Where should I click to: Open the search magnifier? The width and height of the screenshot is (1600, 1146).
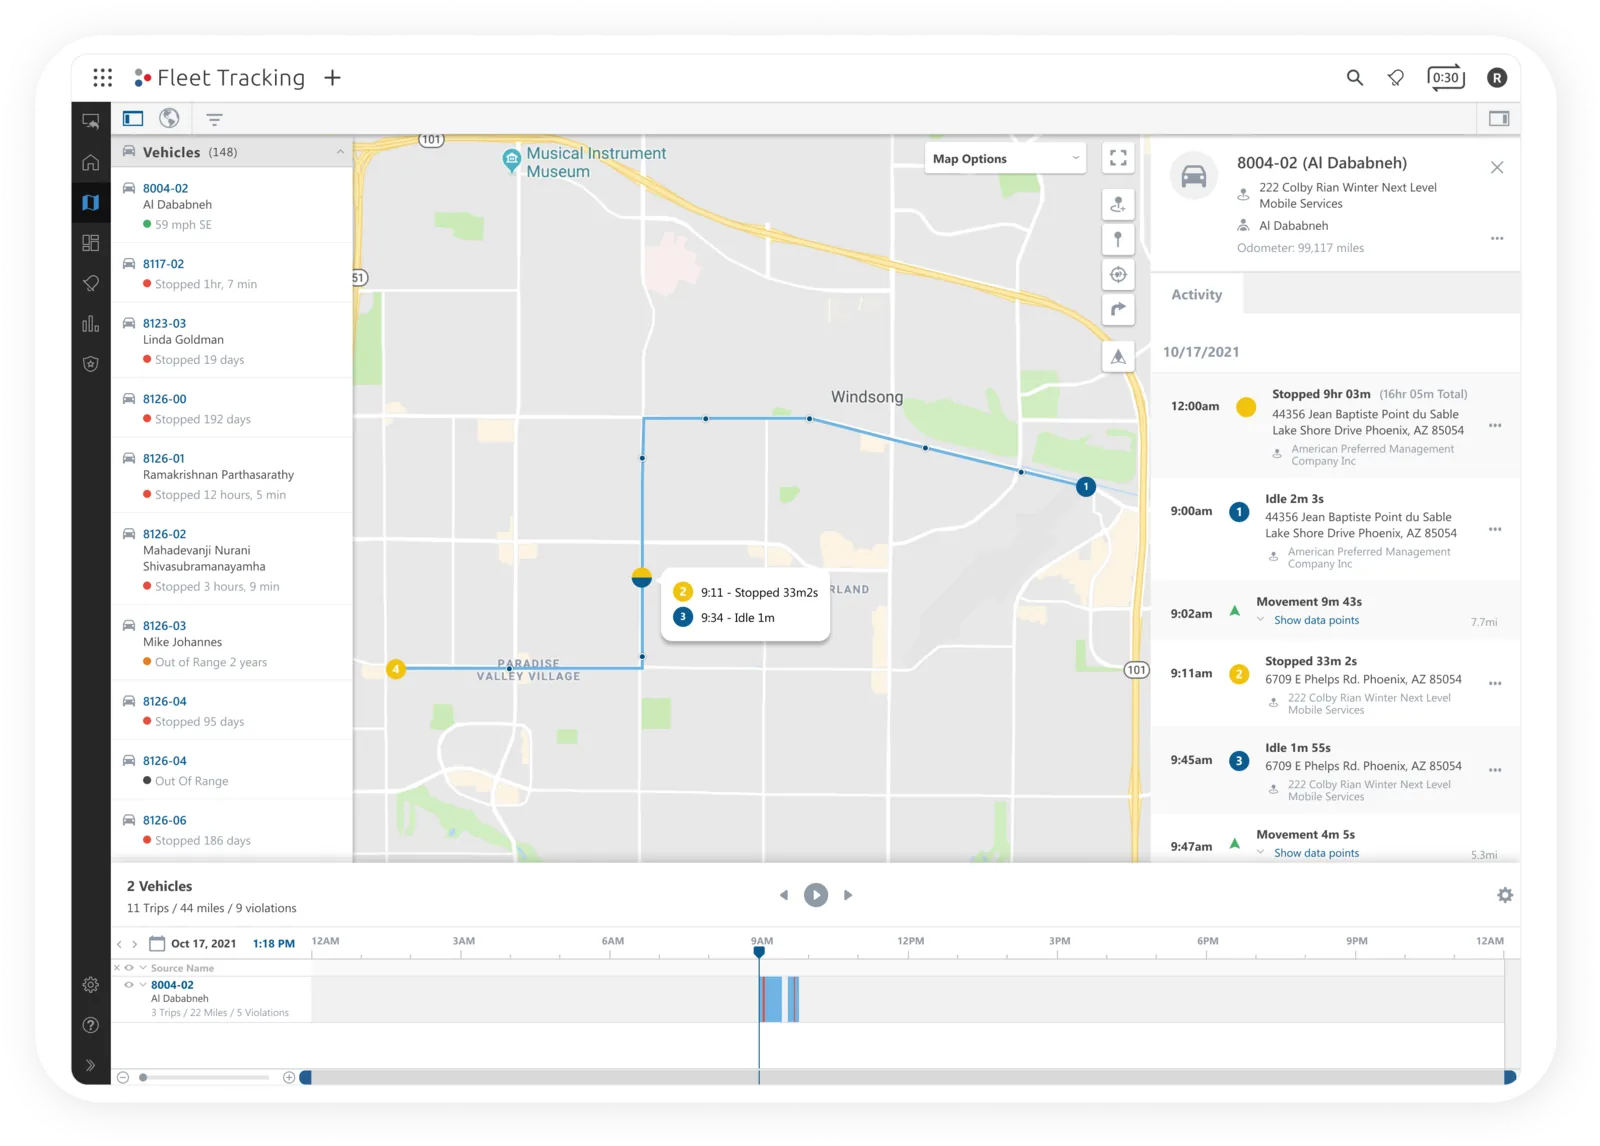coord(1354,77)
